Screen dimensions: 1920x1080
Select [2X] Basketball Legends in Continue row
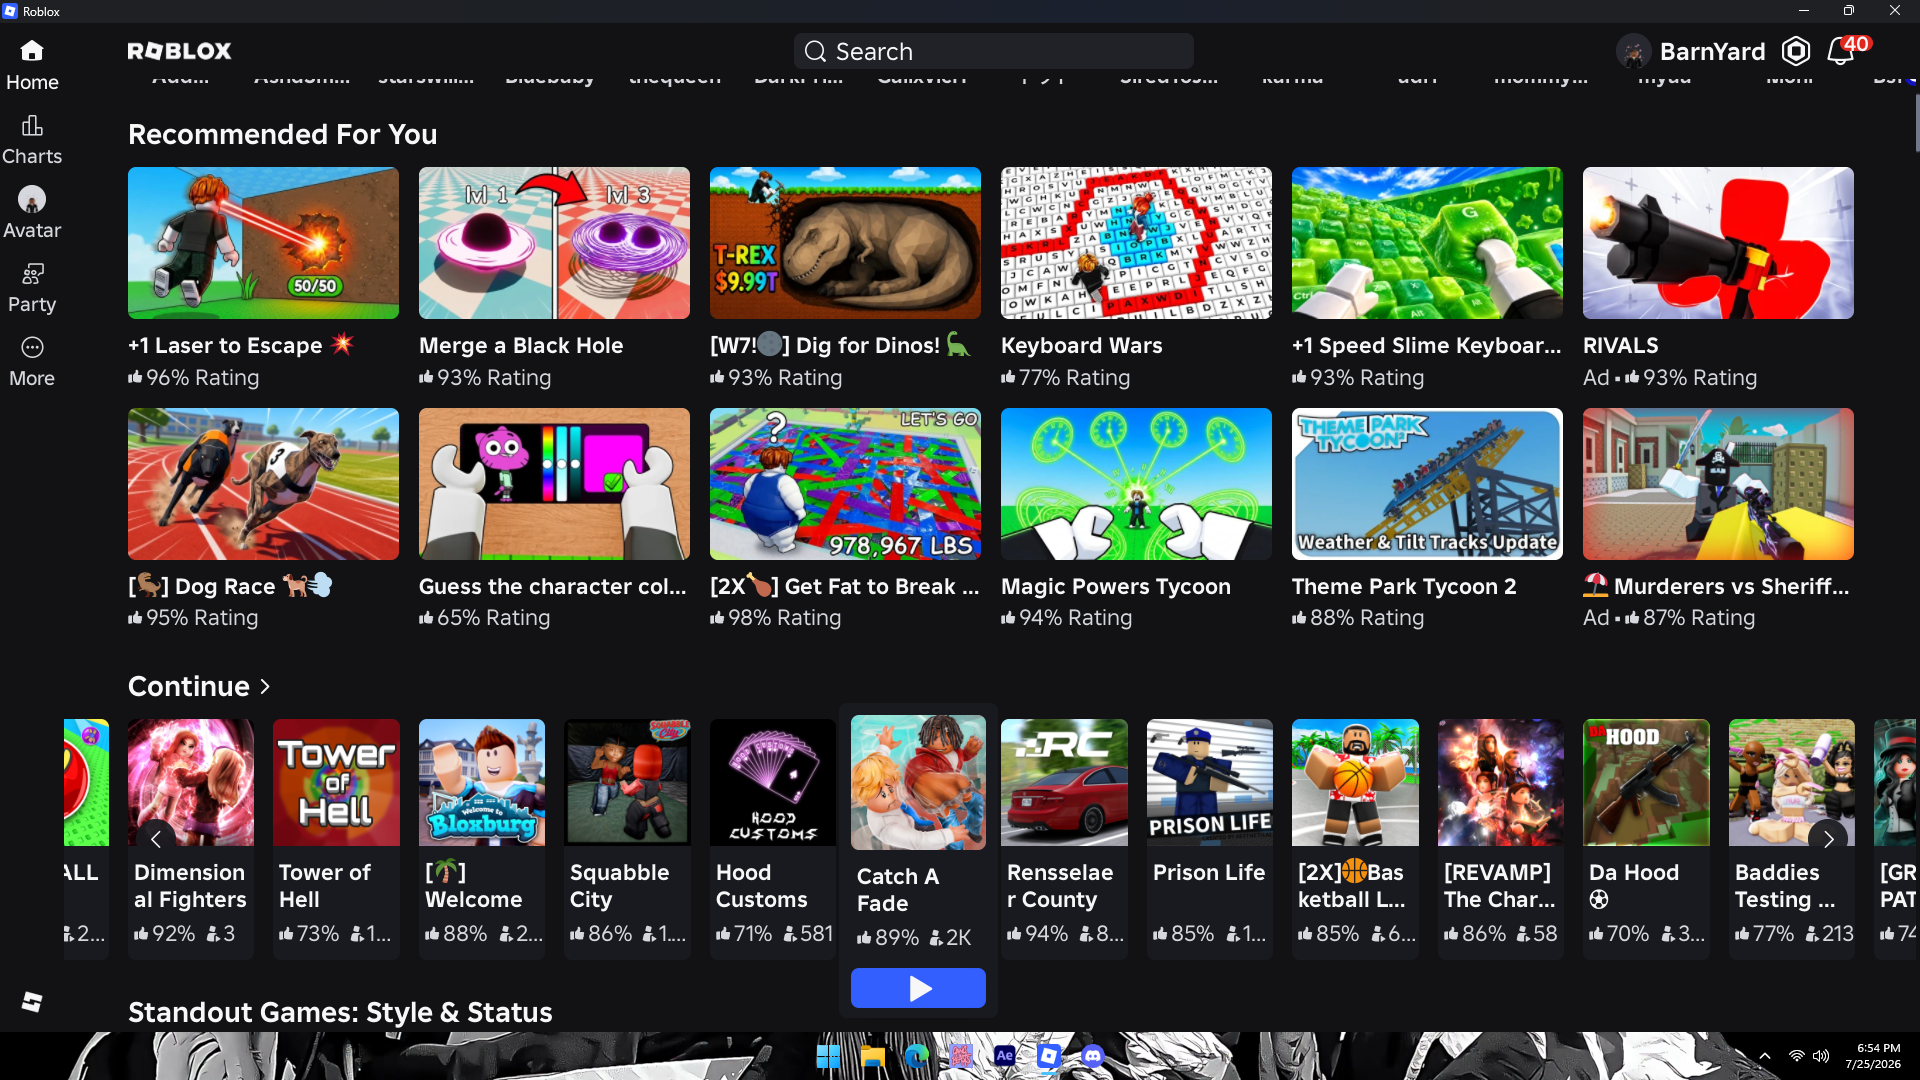point(1355,838)
